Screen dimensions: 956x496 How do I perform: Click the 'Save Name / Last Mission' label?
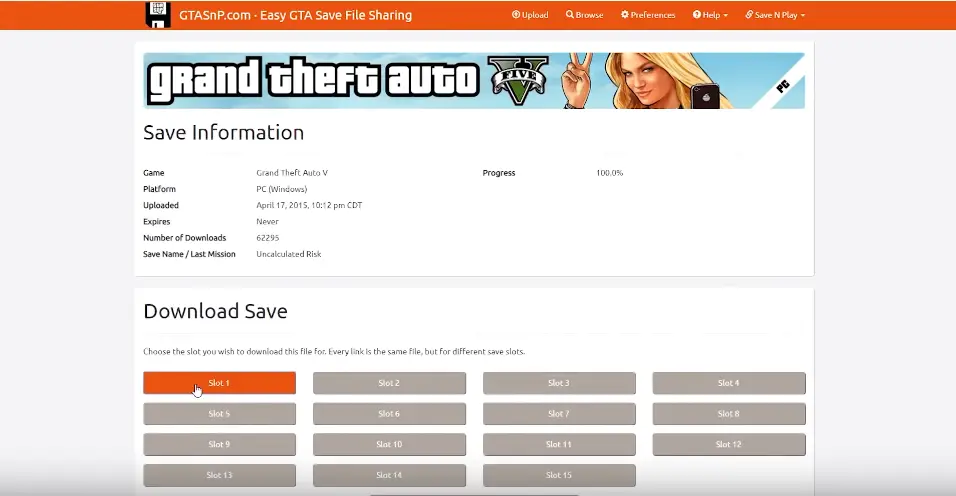[x=189, y=254]
